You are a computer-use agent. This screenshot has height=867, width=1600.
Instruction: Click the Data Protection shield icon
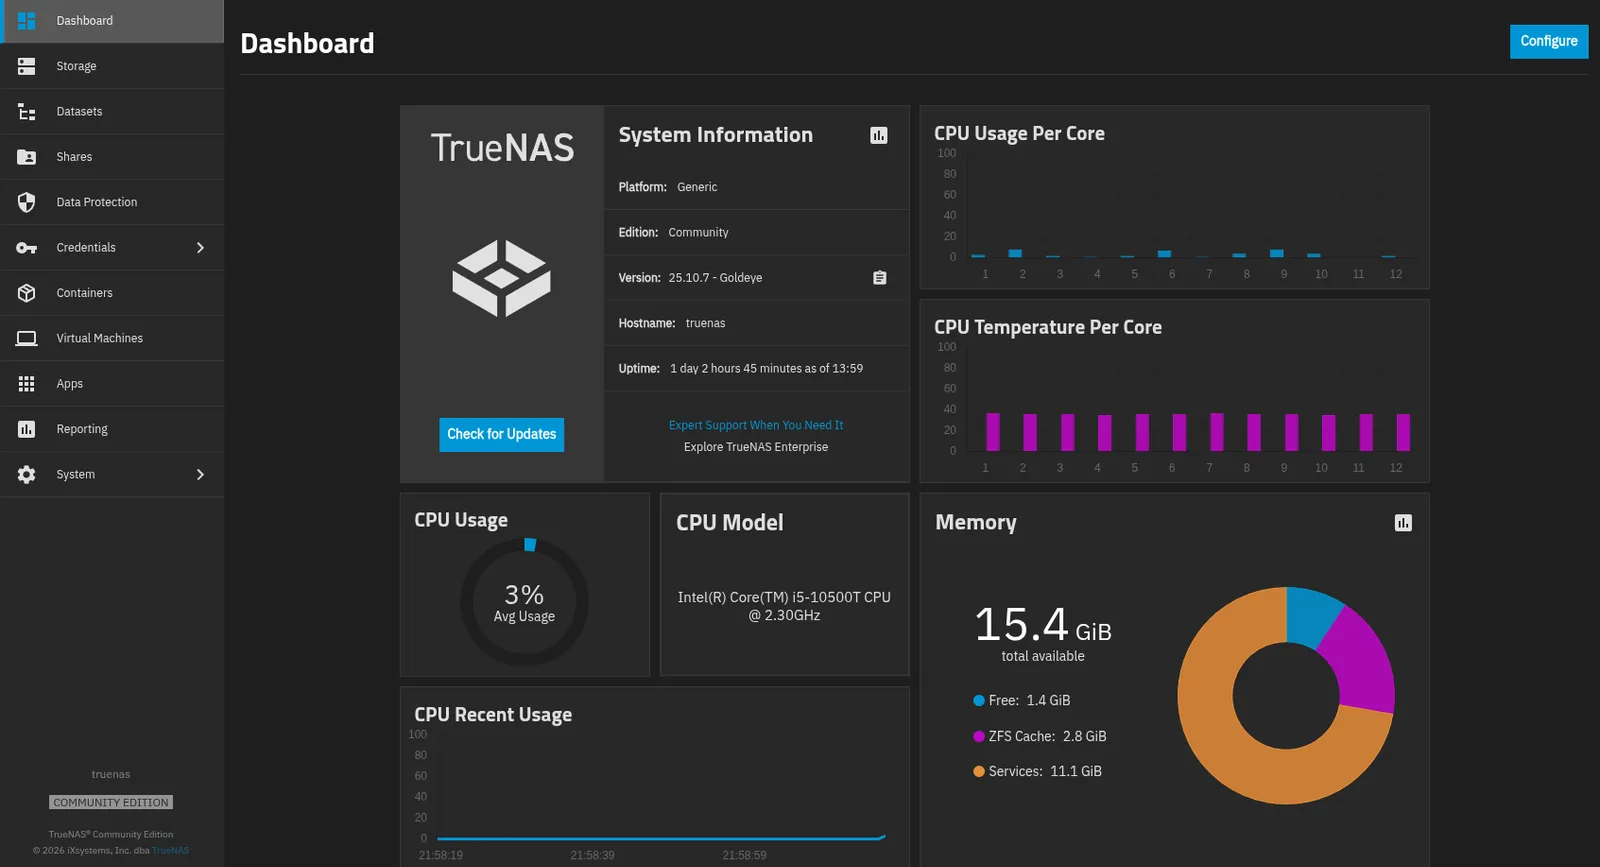27,202
